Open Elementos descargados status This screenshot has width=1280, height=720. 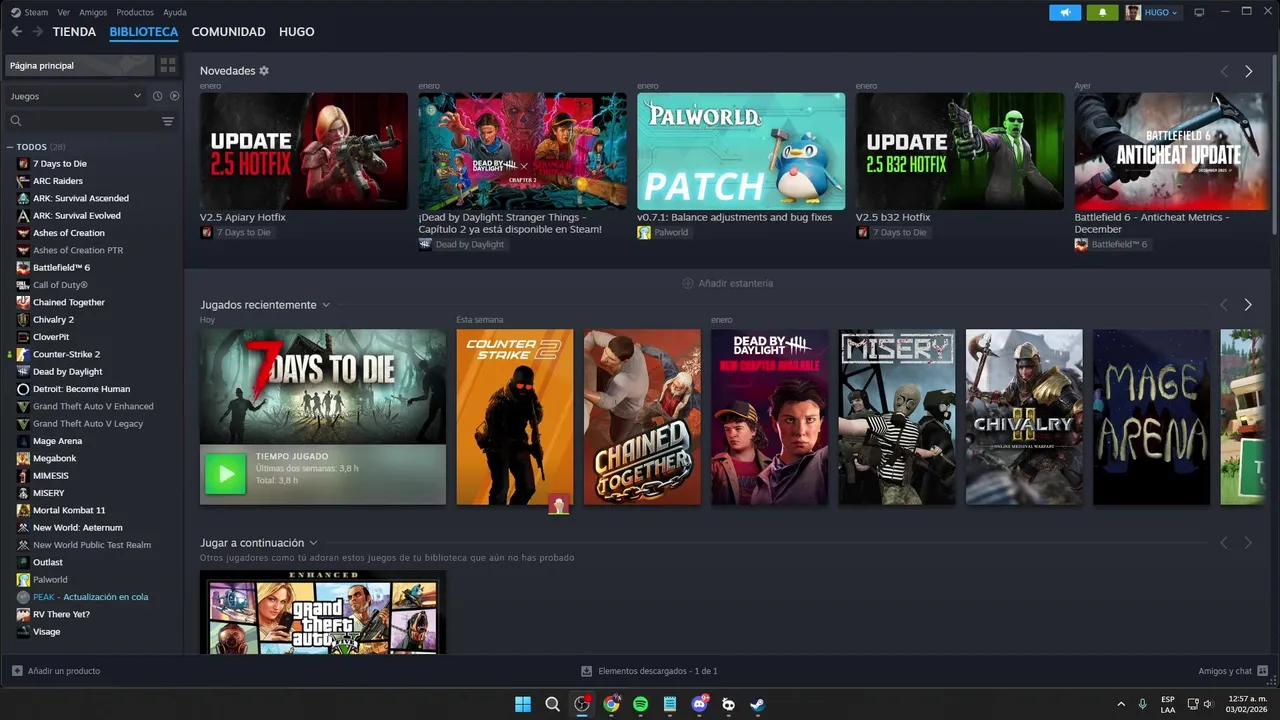[658, 671]
